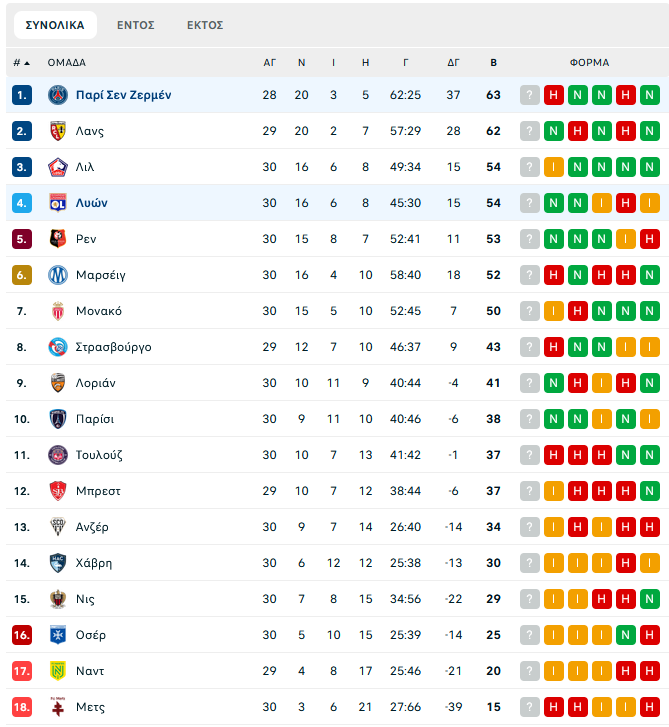Click the Strasbourg club crest icon
The width and height of the screenshot is (669, 727).
[57, 347]
